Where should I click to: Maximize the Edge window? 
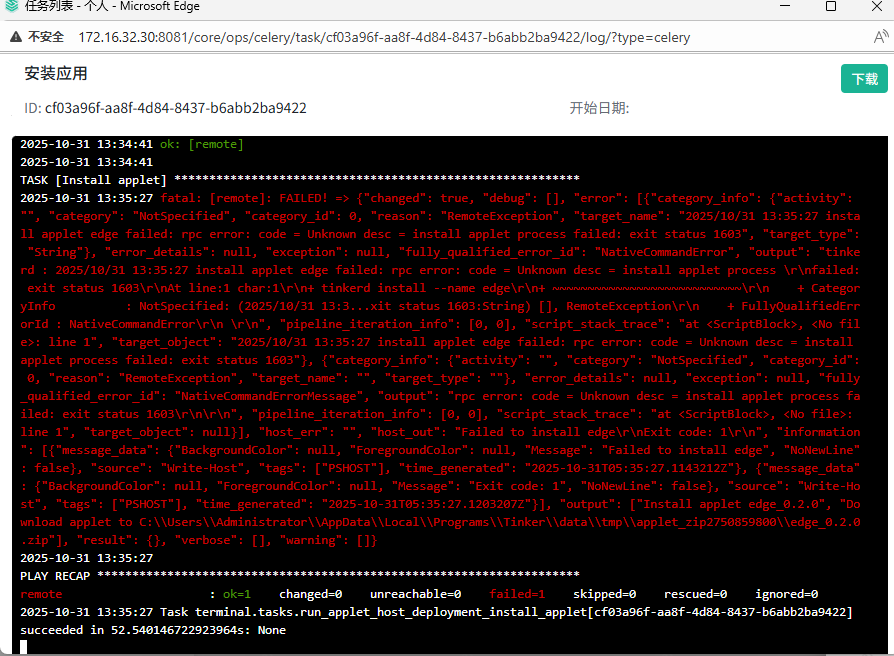[830, 7]
